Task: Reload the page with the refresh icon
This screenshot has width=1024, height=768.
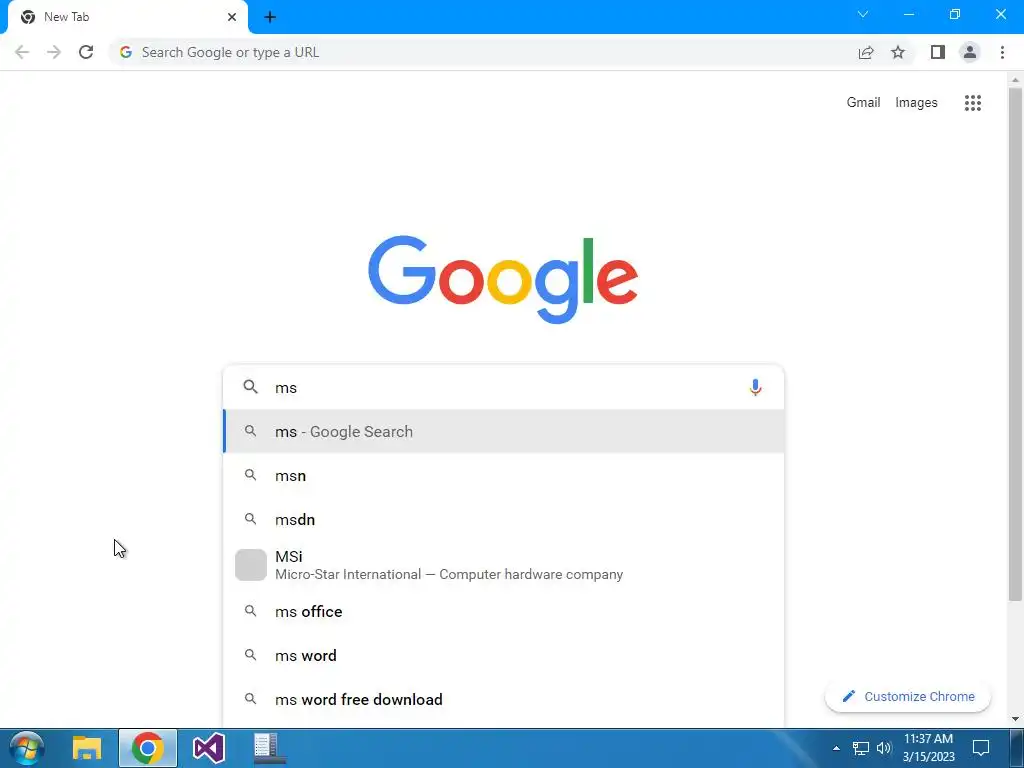Action: [86, 52]
